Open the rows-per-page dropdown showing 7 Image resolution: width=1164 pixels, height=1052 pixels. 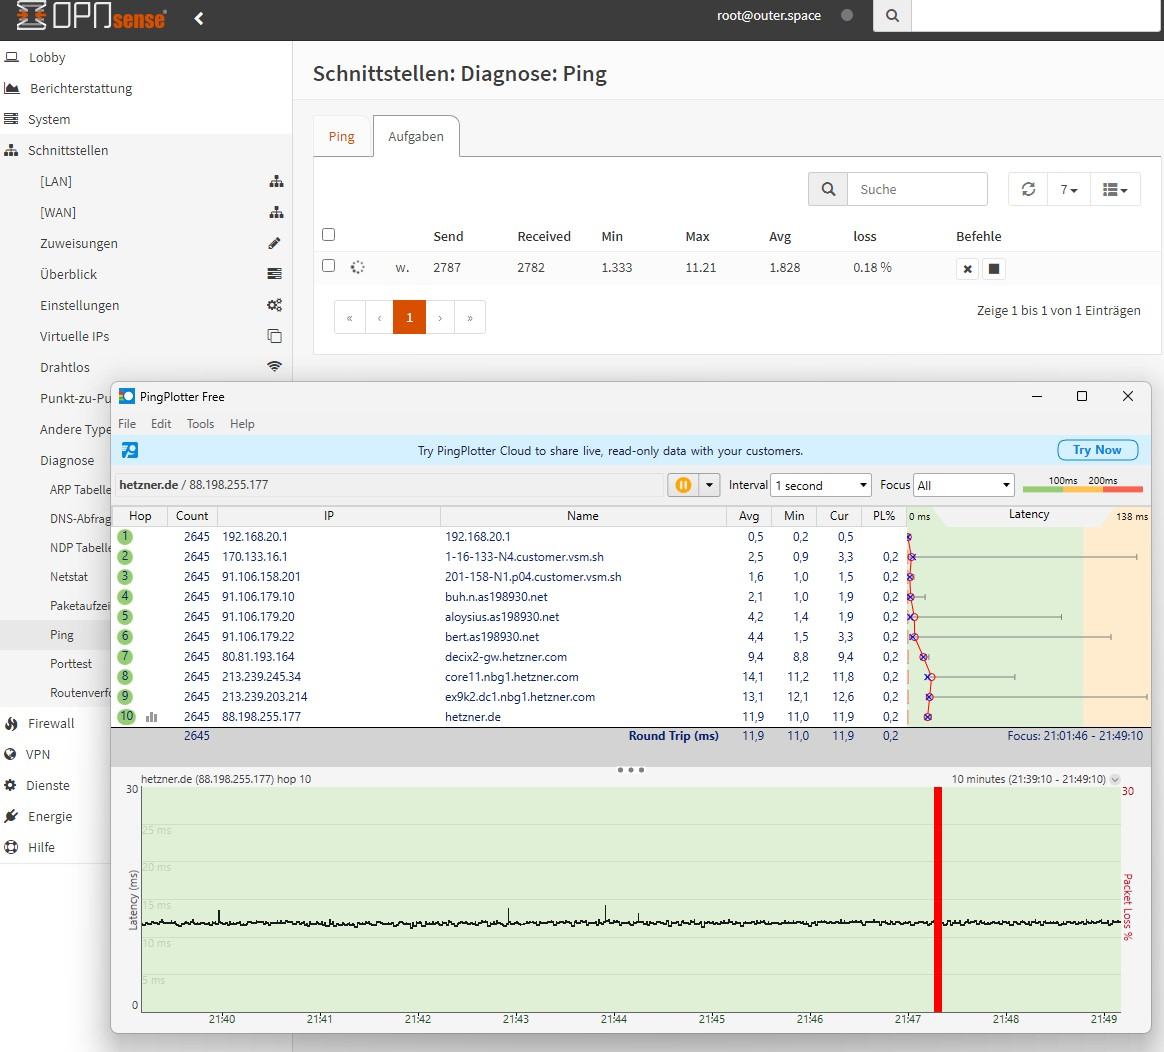click(x=1068, y=189)
